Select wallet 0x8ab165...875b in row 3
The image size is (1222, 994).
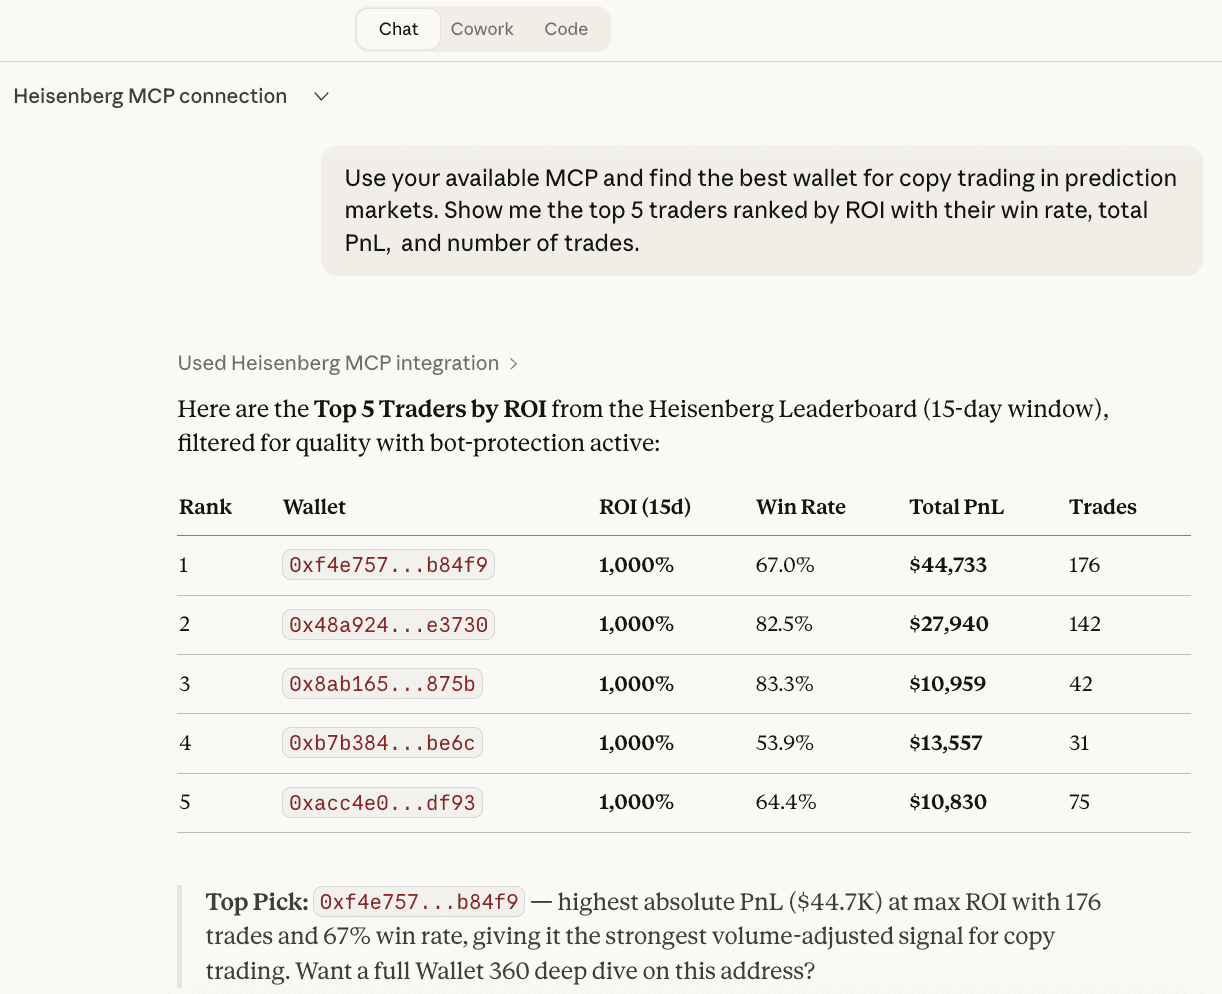382,683
